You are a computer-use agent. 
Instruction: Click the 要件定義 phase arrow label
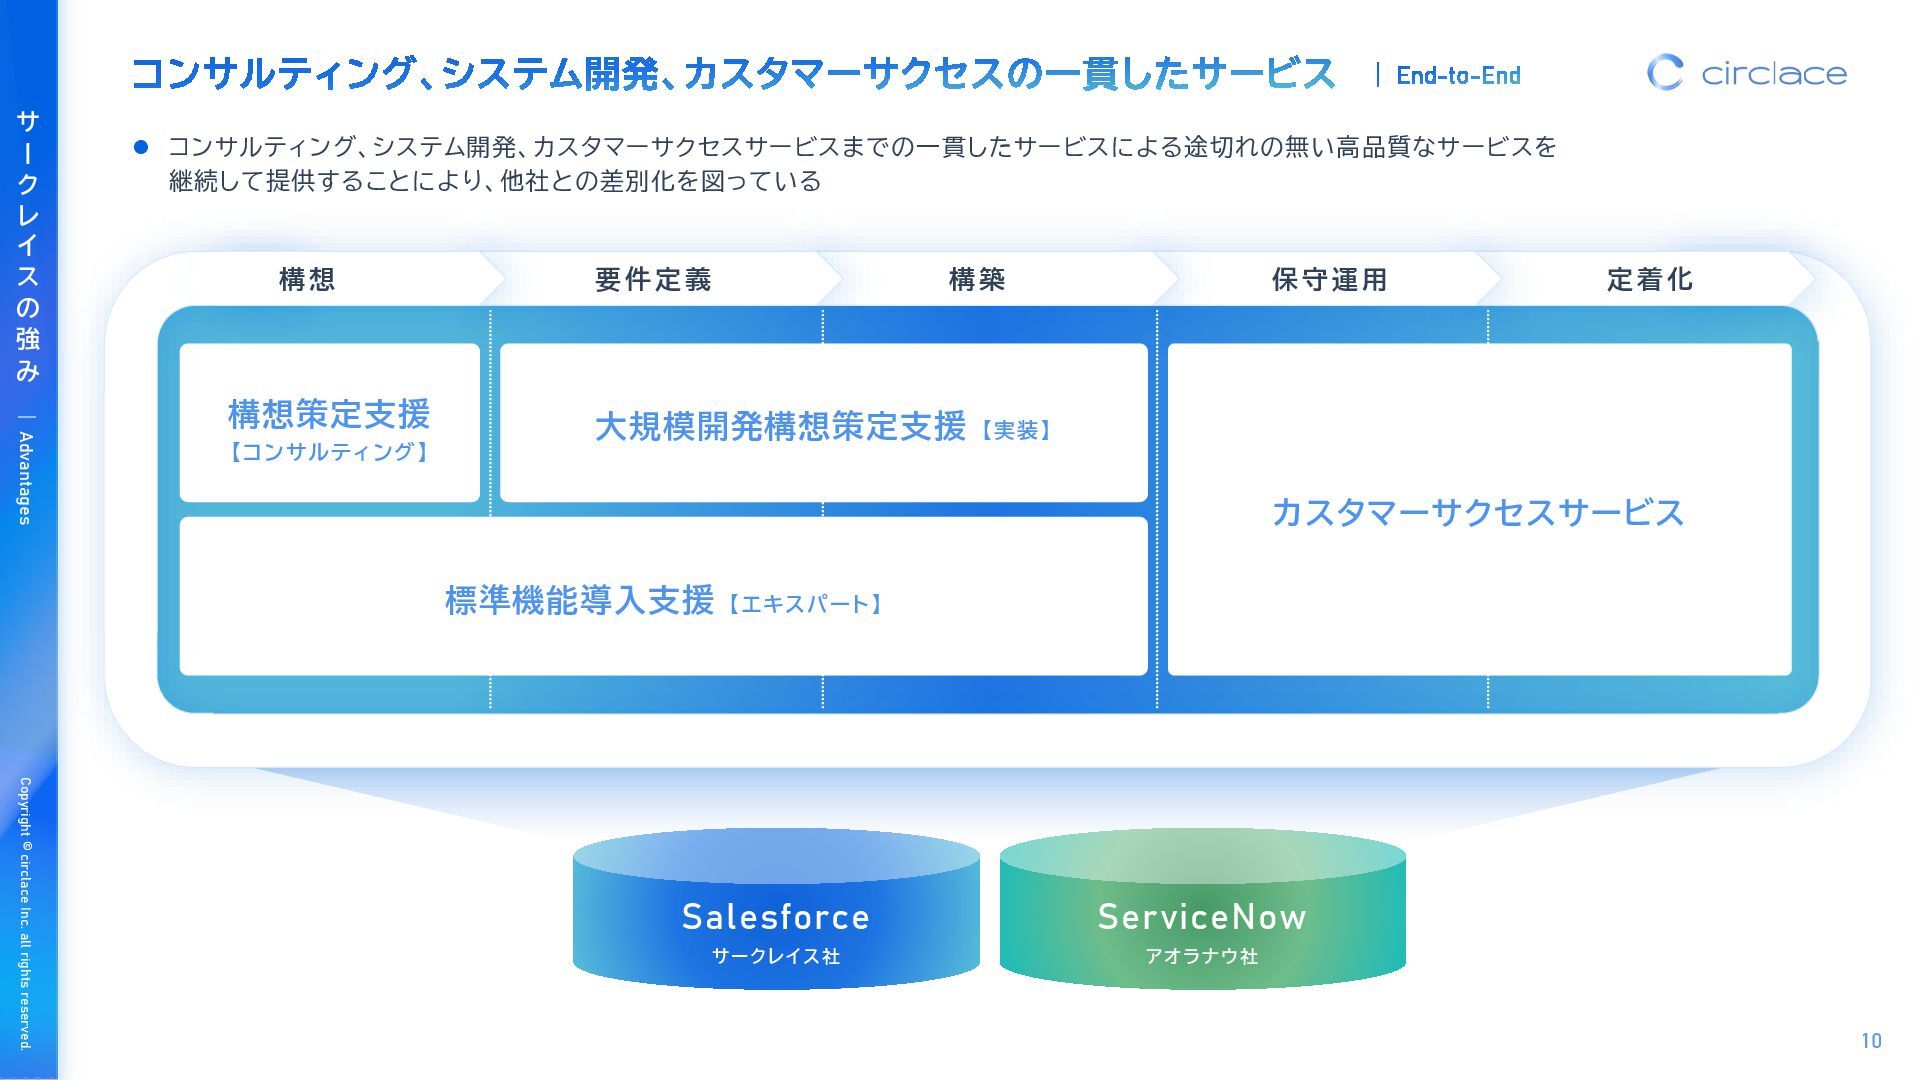coord(653,279)
